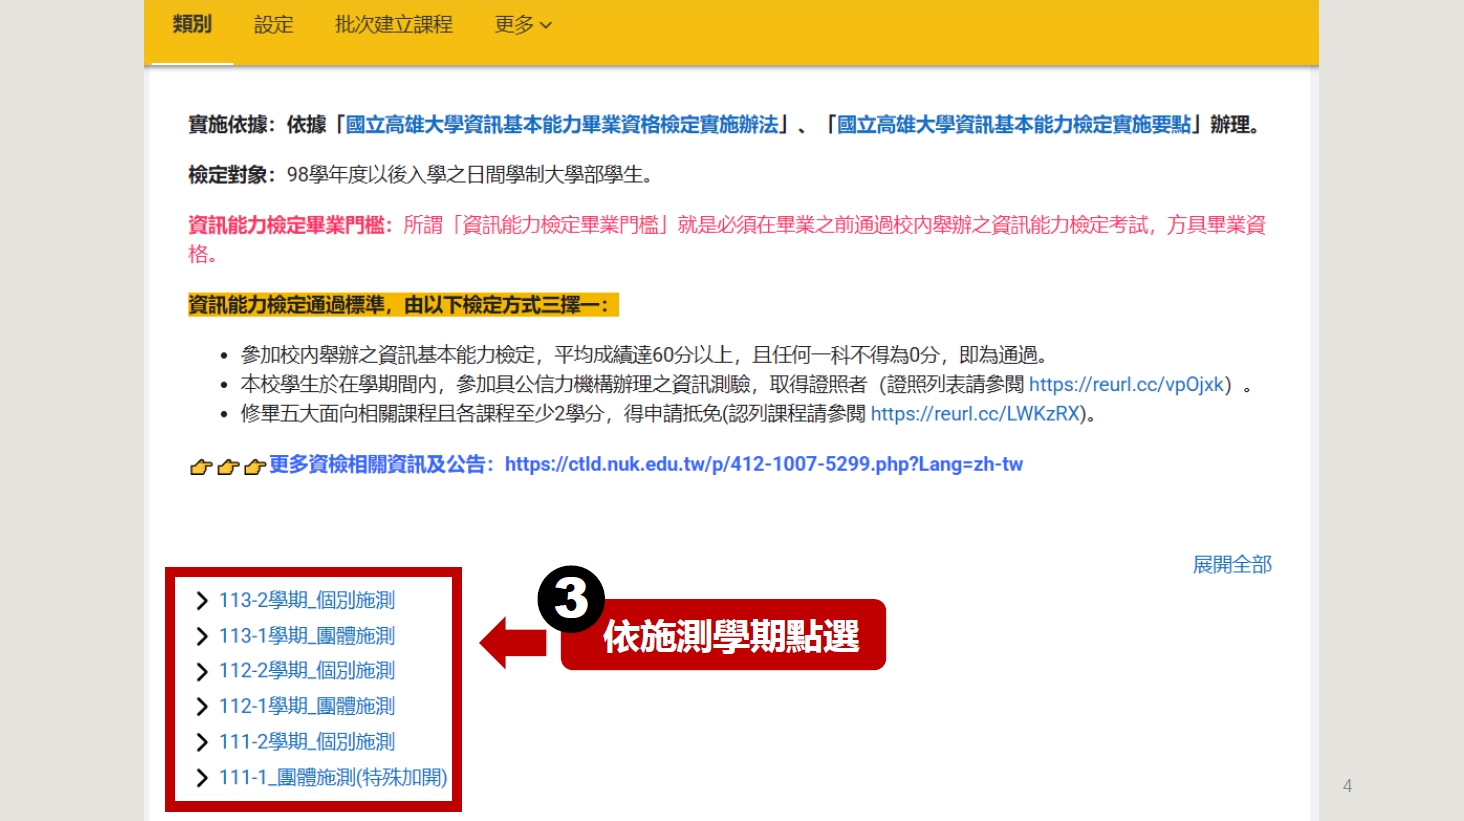The image size is (1464, 821).
Task: Open the reurl.cc/vpOjxk certificate list link
Action: point(1126,385)
